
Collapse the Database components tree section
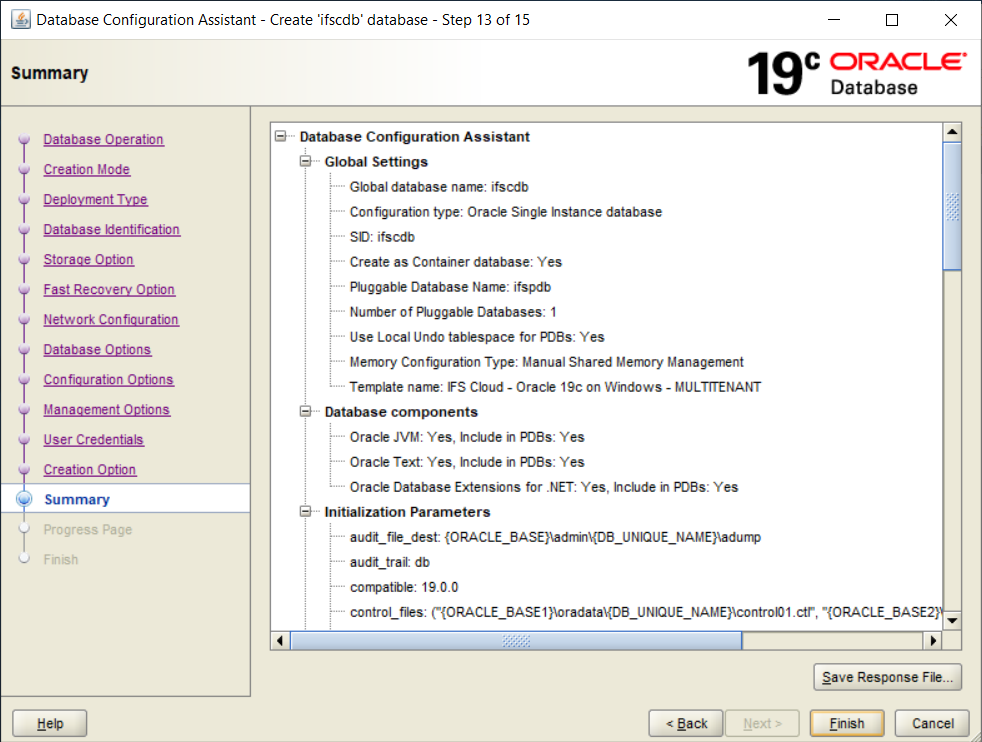click(306, 412)
